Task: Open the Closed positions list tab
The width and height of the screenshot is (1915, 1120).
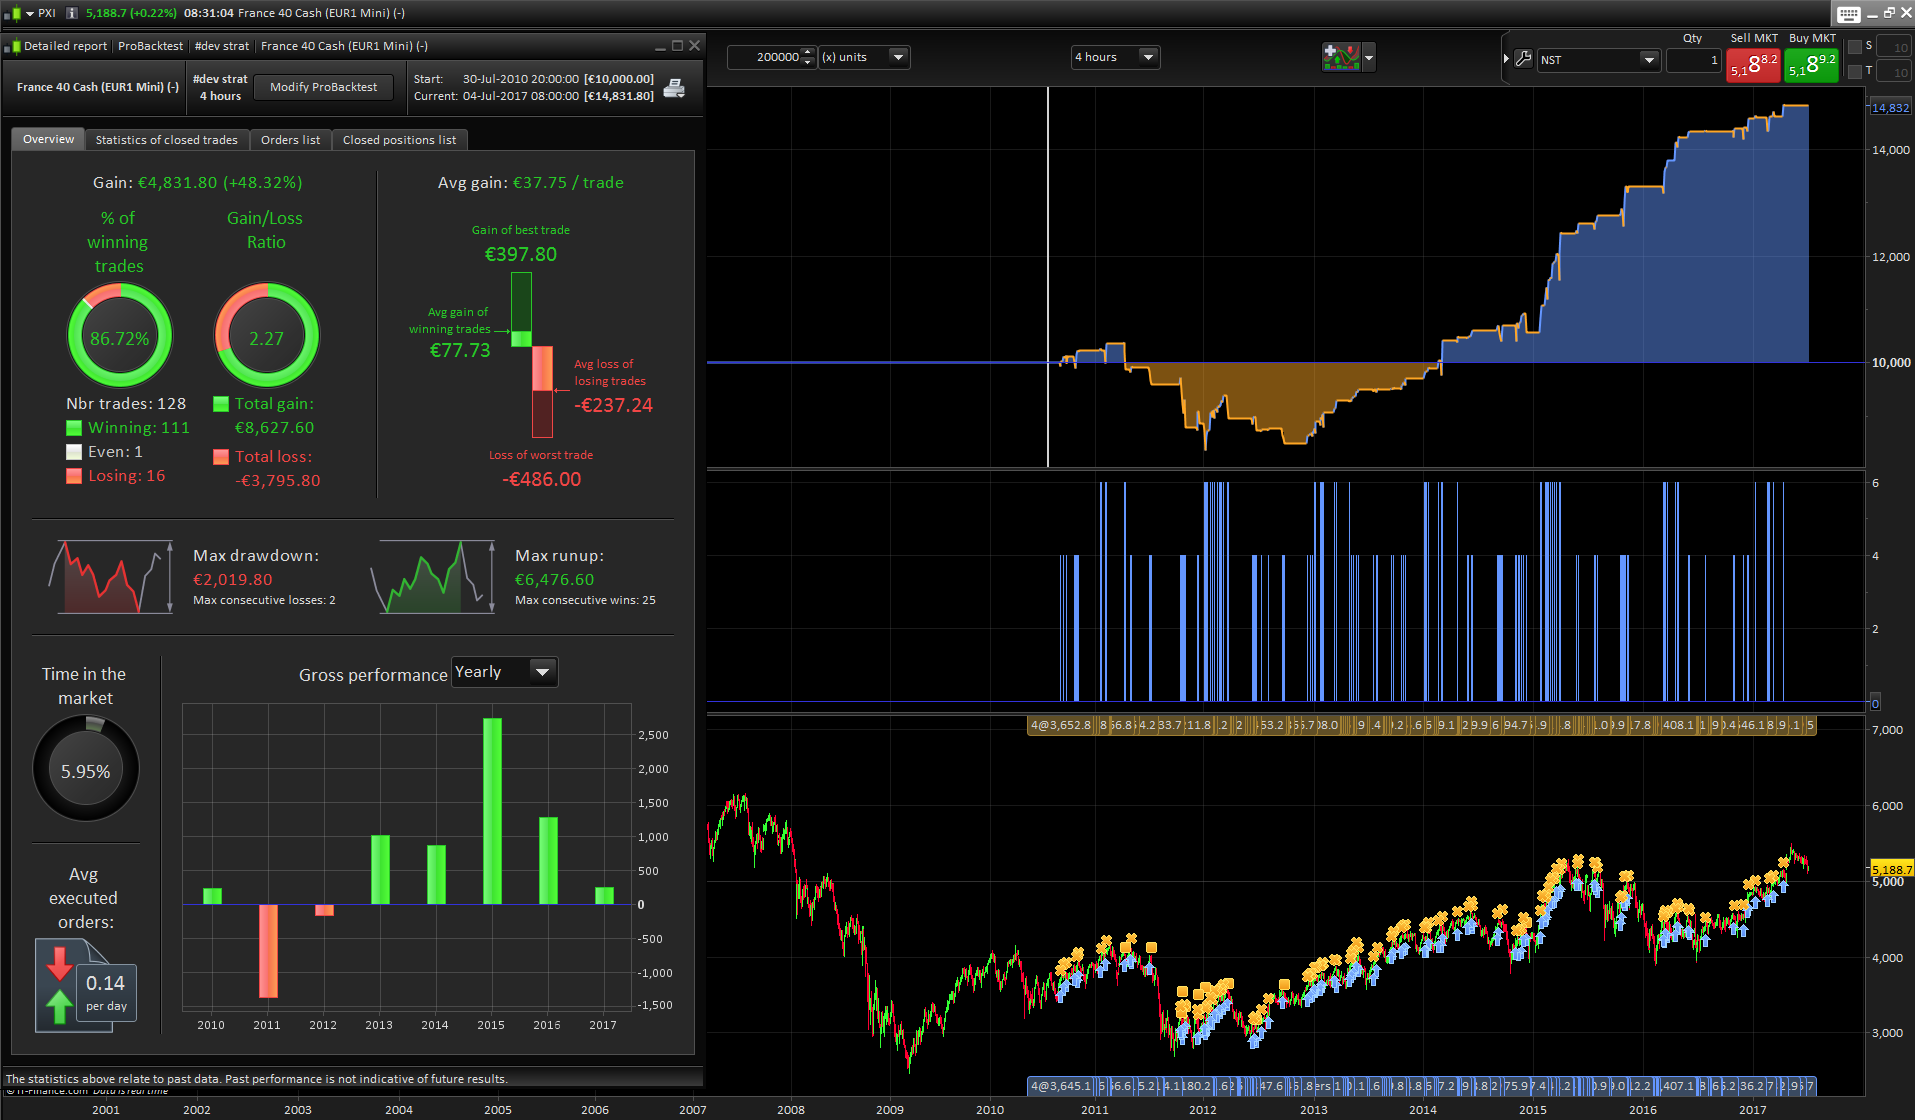Action: click(x=399, y=140)
